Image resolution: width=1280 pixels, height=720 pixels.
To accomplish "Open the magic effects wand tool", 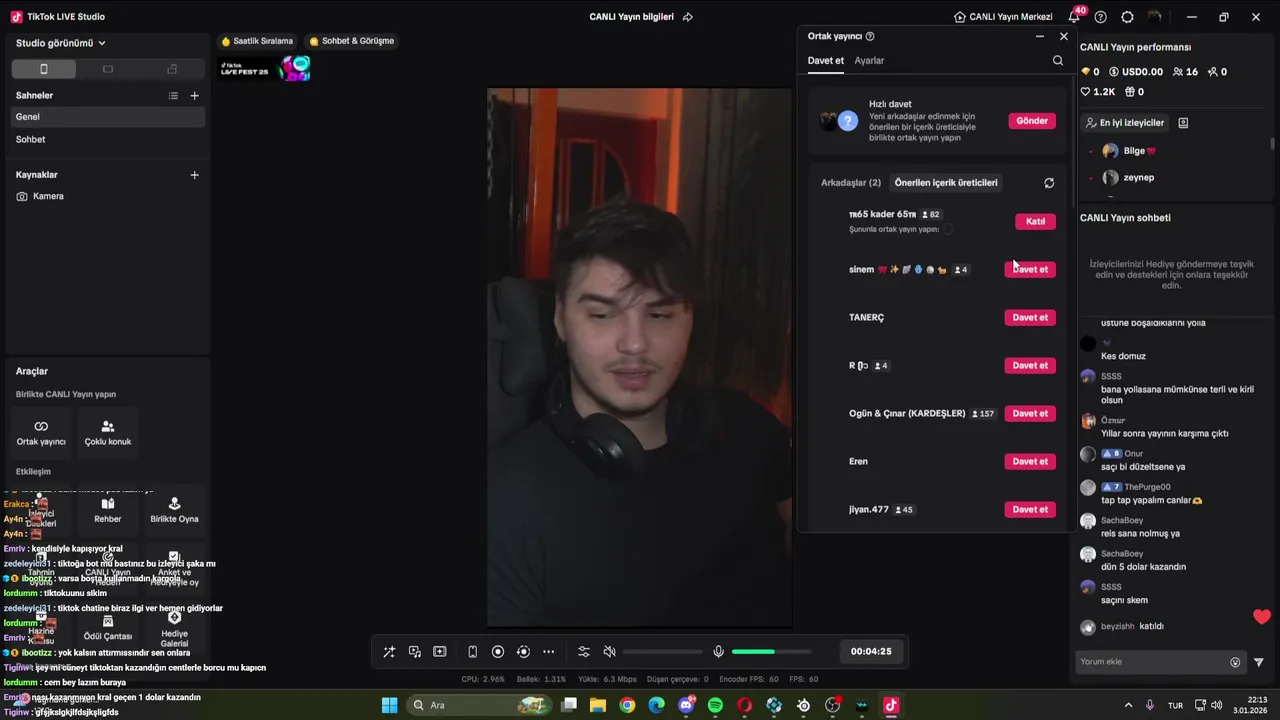I will coord(389,652).
